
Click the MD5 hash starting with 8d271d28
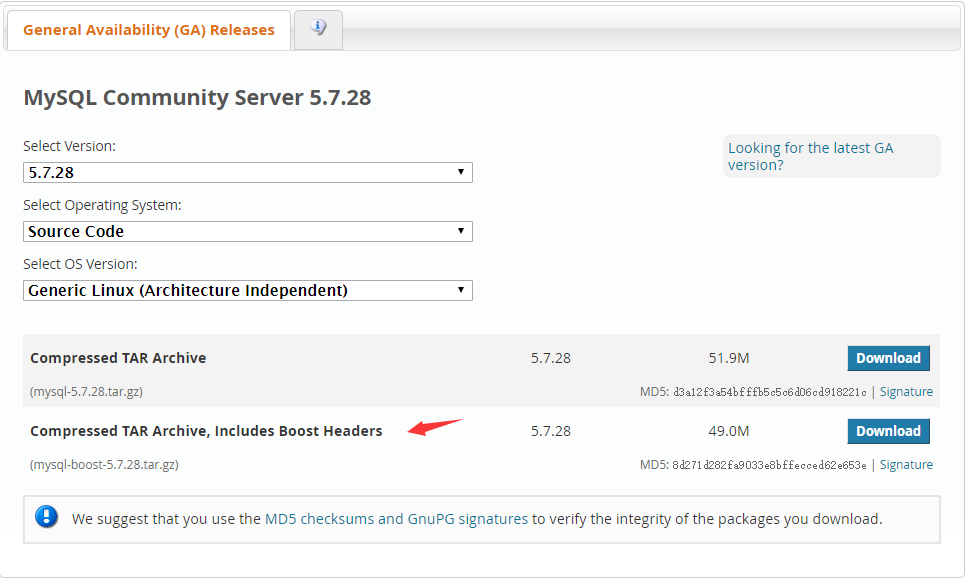(769, 465)
